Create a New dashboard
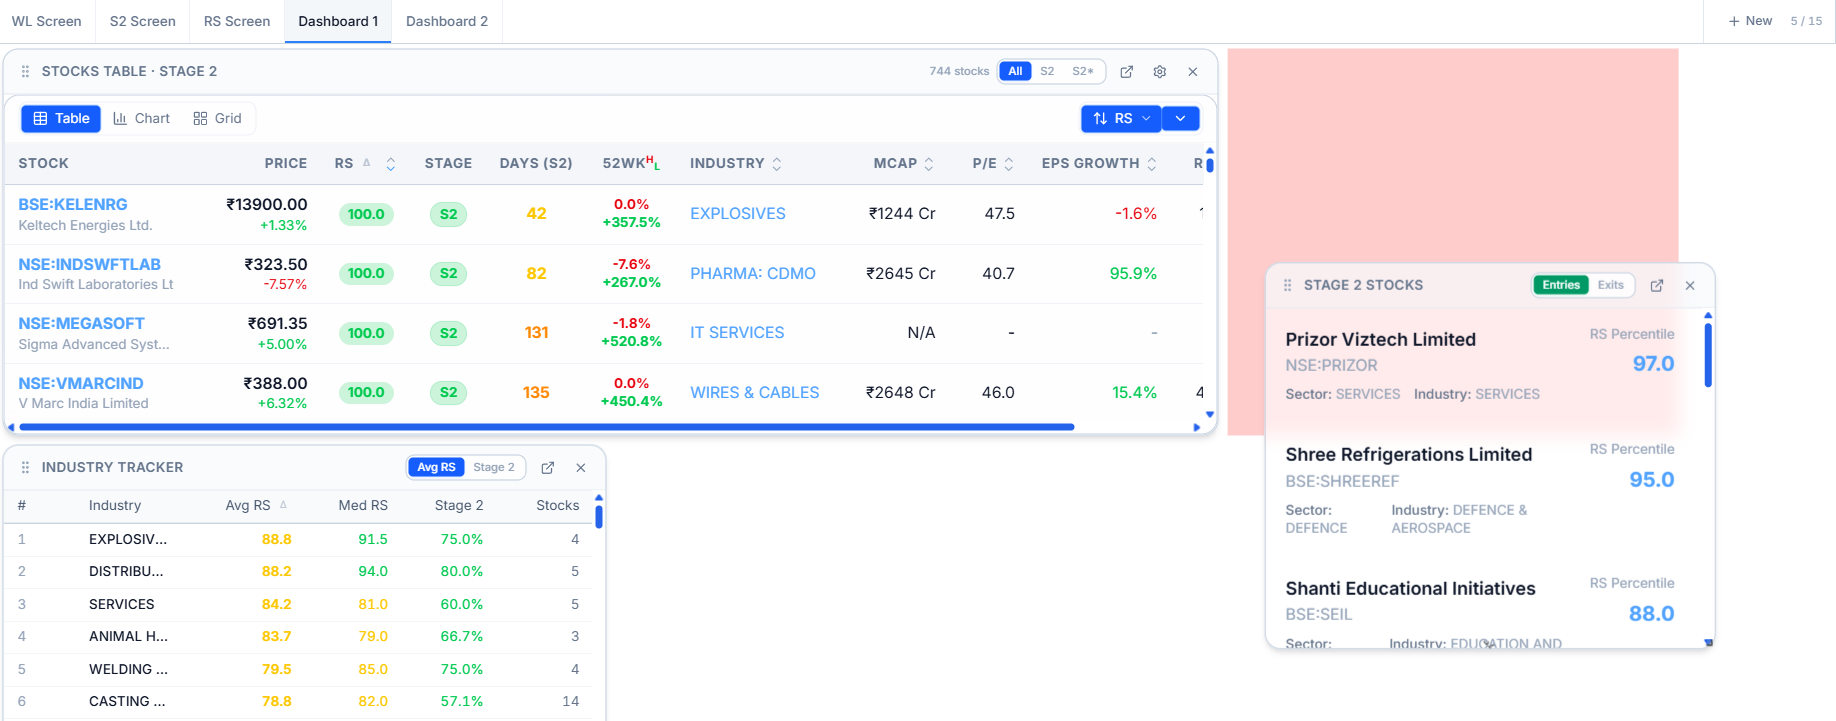This screenshot has width=1836, height=721. pyautogui.click(x=1750, y=21)
